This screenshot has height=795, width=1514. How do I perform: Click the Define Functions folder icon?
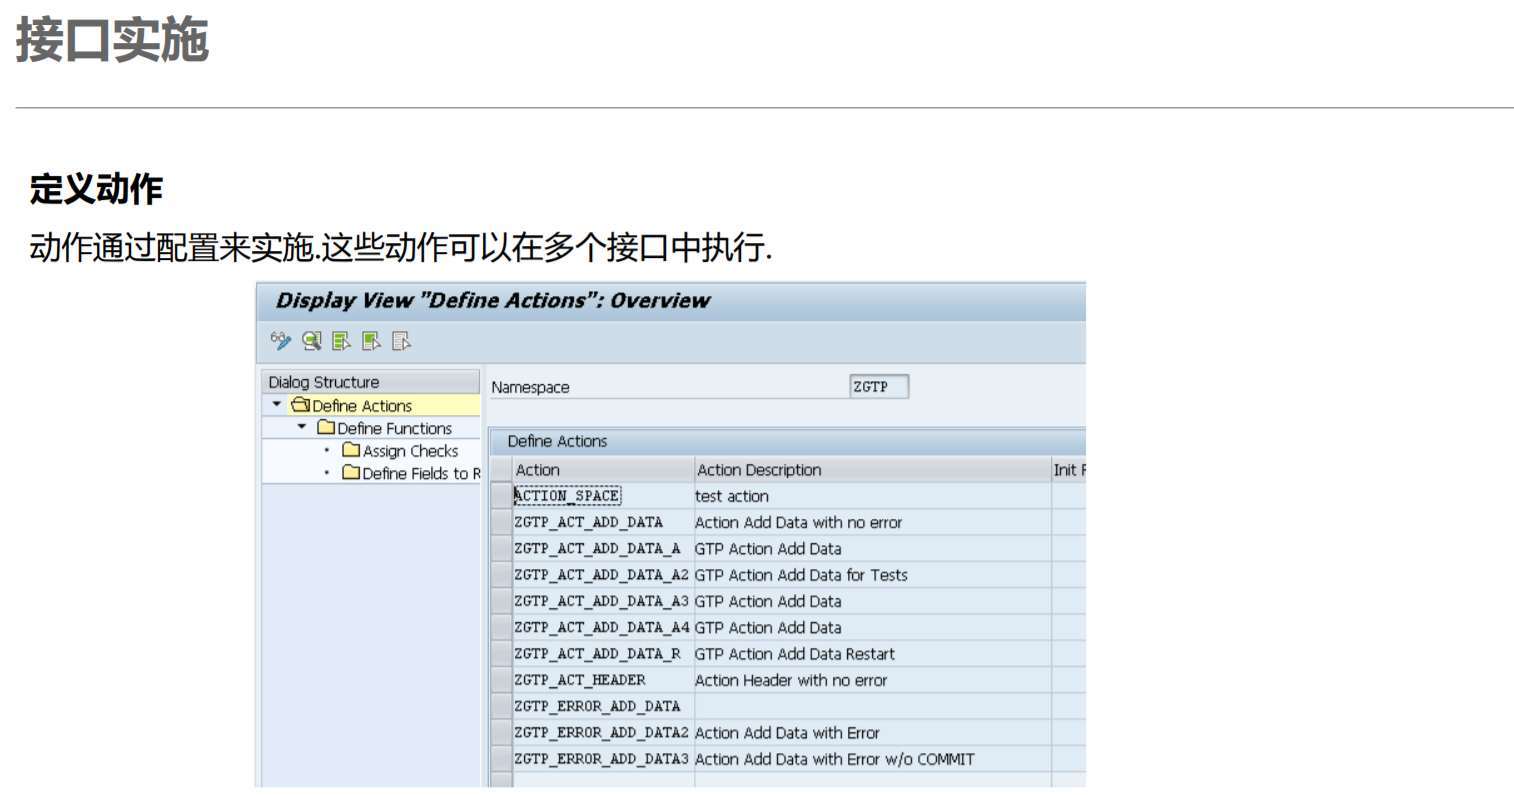(327, 427)
